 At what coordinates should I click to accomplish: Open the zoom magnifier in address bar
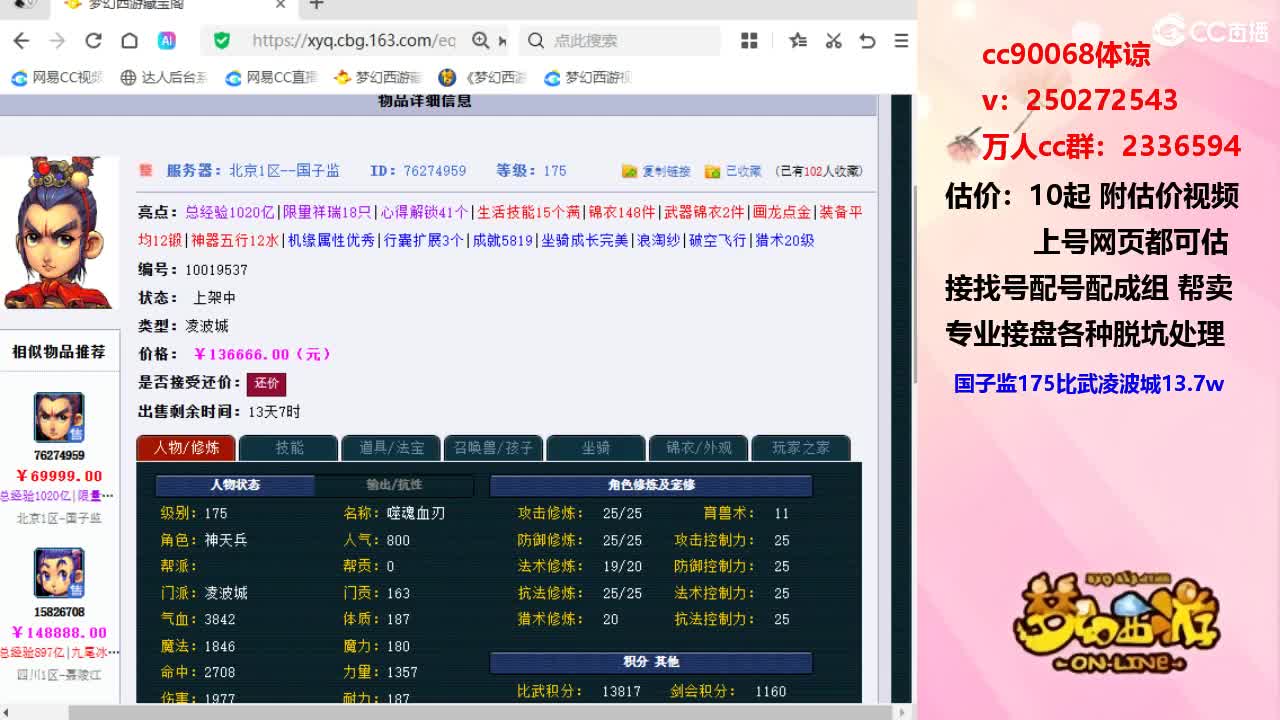pyautogui.click(x=481, y=41)
